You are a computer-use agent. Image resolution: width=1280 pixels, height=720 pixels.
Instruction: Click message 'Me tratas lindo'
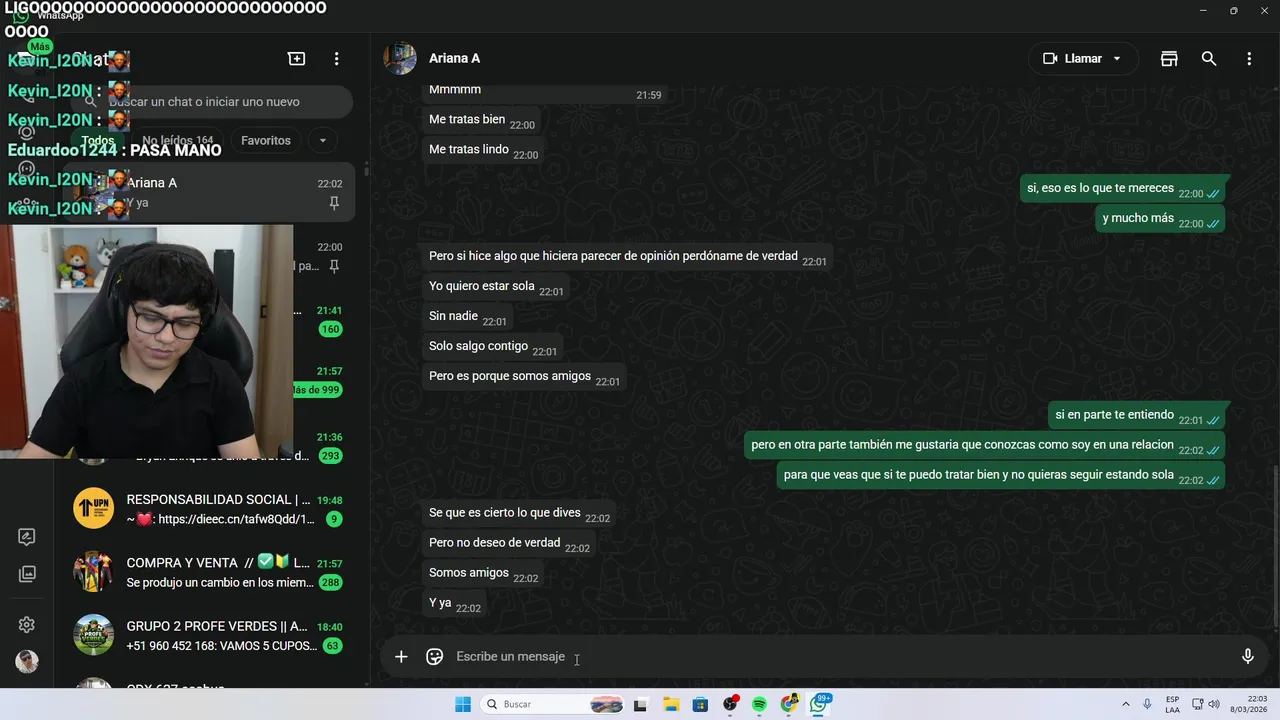point(484,151)
